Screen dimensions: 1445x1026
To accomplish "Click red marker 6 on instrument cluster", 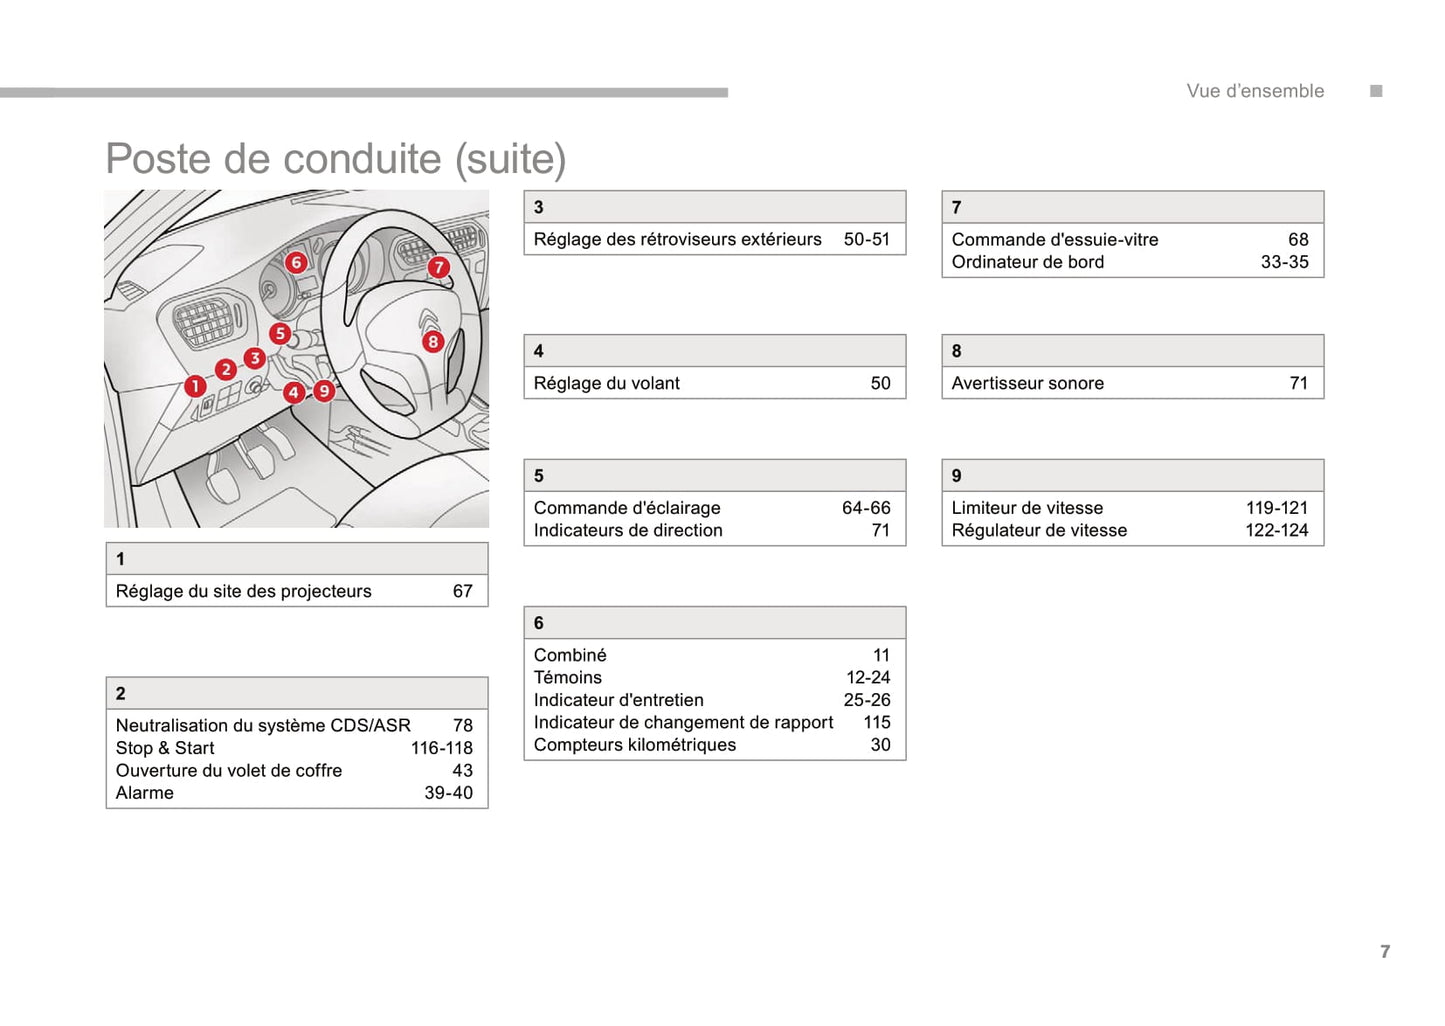I will [x=296, y=262].
